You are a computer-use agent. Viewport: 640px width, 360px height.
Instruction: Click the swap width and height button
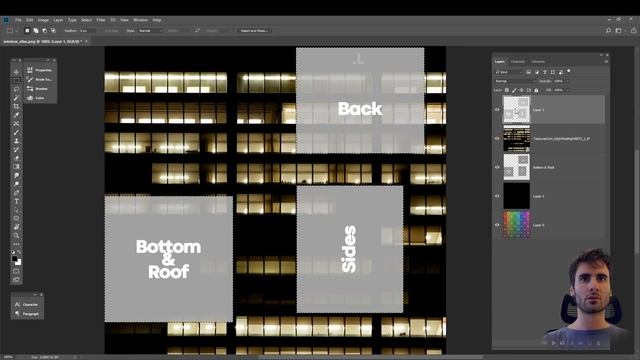[197, 31]
